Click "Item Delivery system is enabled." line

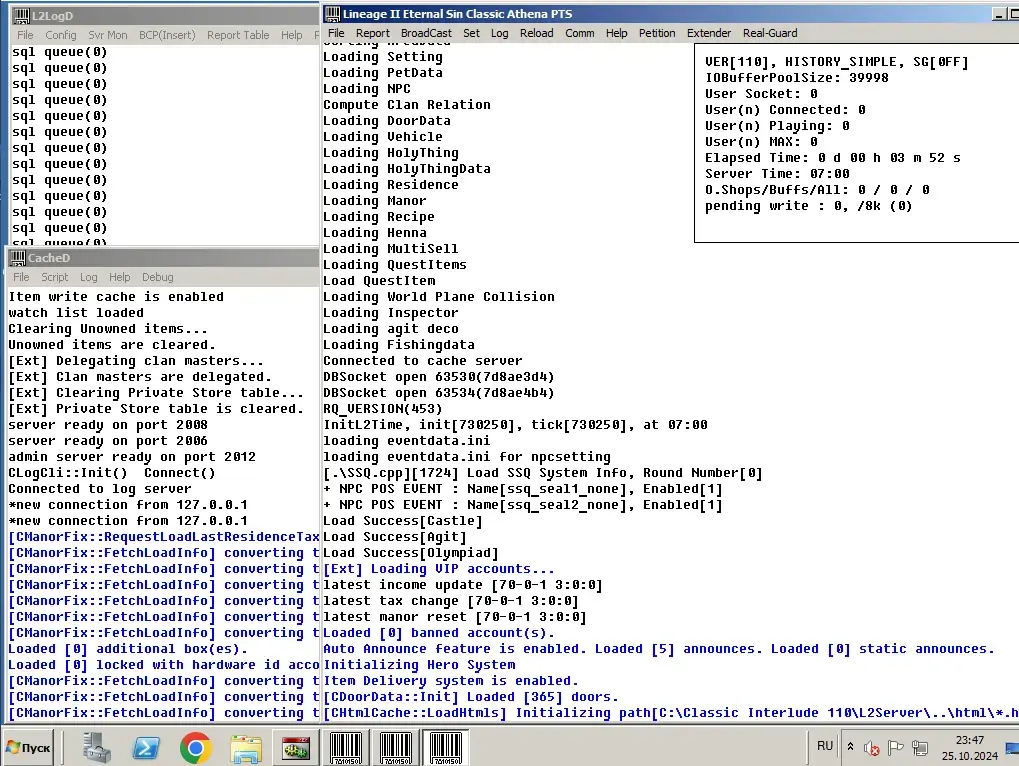coord(451,681)
